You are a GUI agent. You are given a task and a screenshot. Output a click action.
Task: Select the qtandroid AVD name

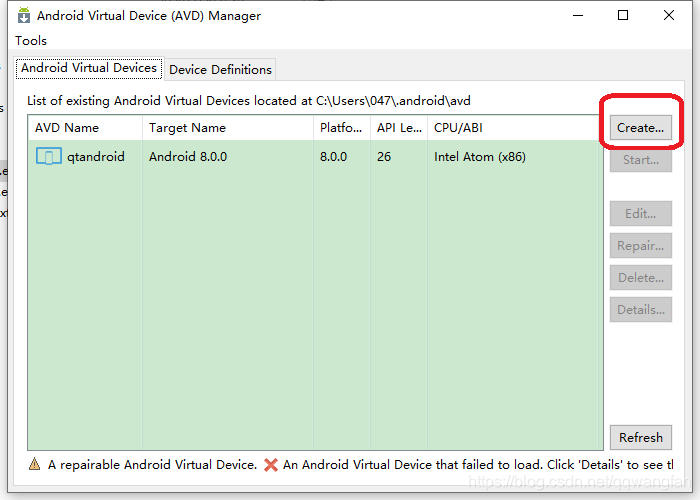pyautogui.click(x=96, y=157)
